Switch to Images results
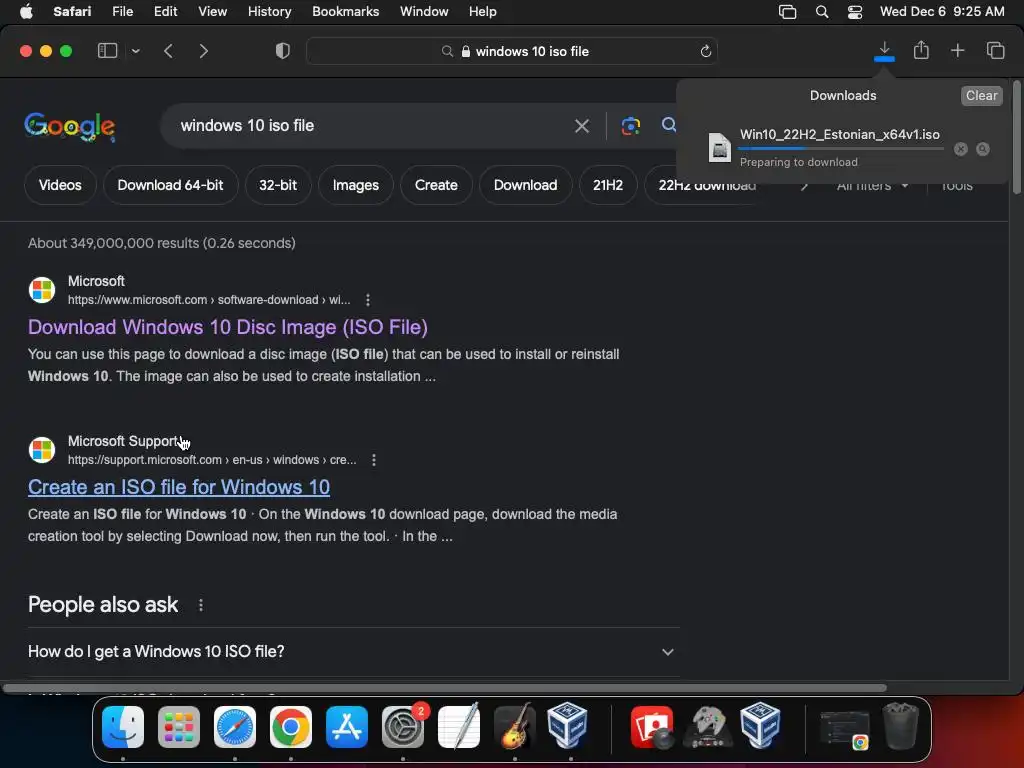Viewport: 1024px width, 768px height. (356, 185)
